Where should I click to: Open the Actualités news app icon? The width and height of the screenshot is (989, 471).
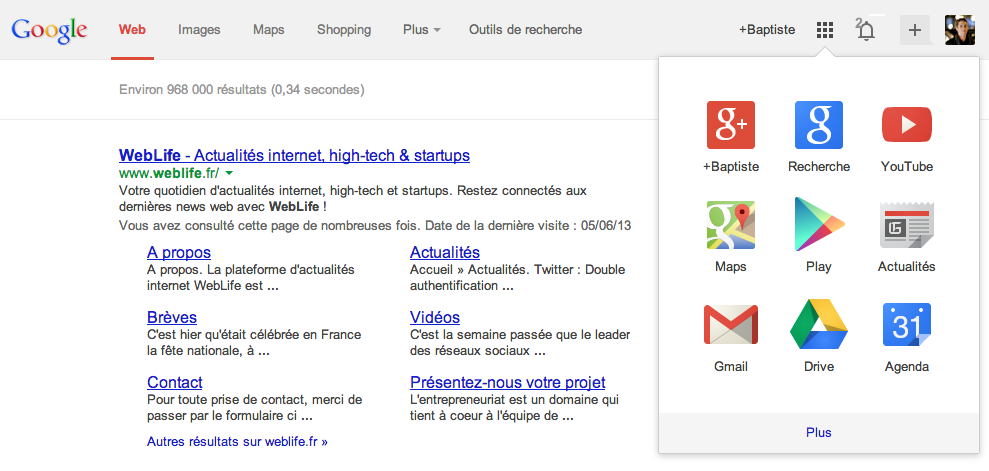coord(906,225)
